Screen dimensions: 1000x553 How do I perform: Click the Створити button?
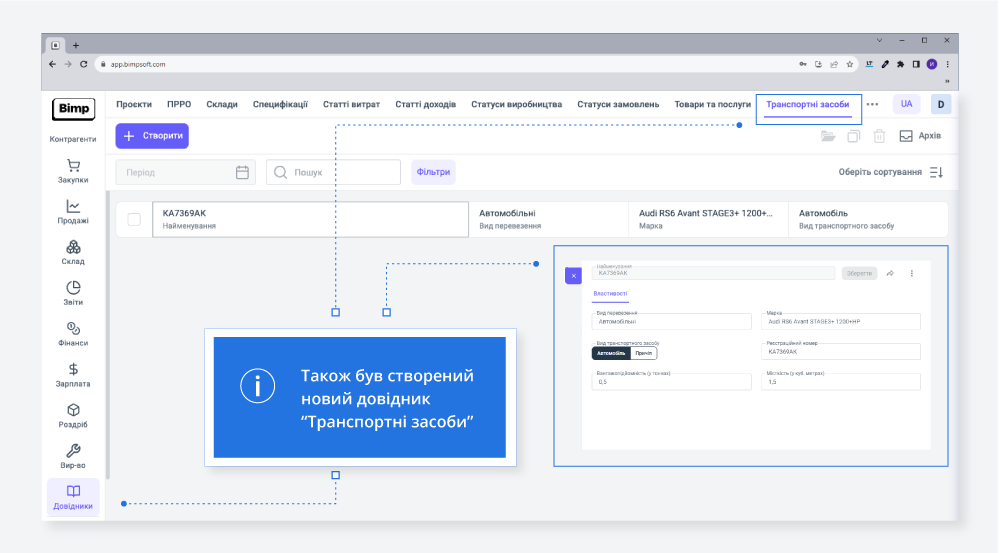point(152,136)
